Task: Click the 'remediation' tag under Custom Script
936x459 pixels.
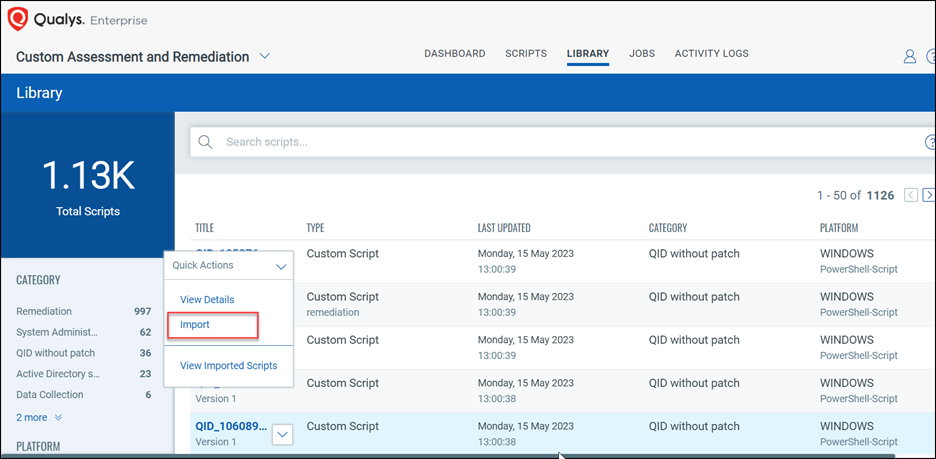Action: pos(333,312)
